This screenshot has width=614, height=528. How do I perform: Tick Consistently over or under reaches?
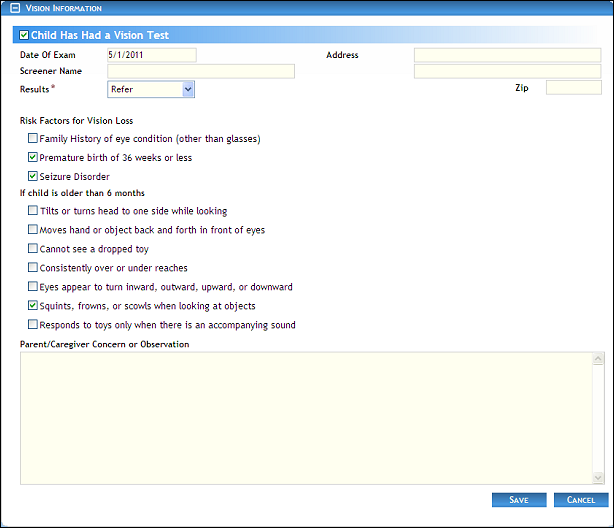coord(33,268)
